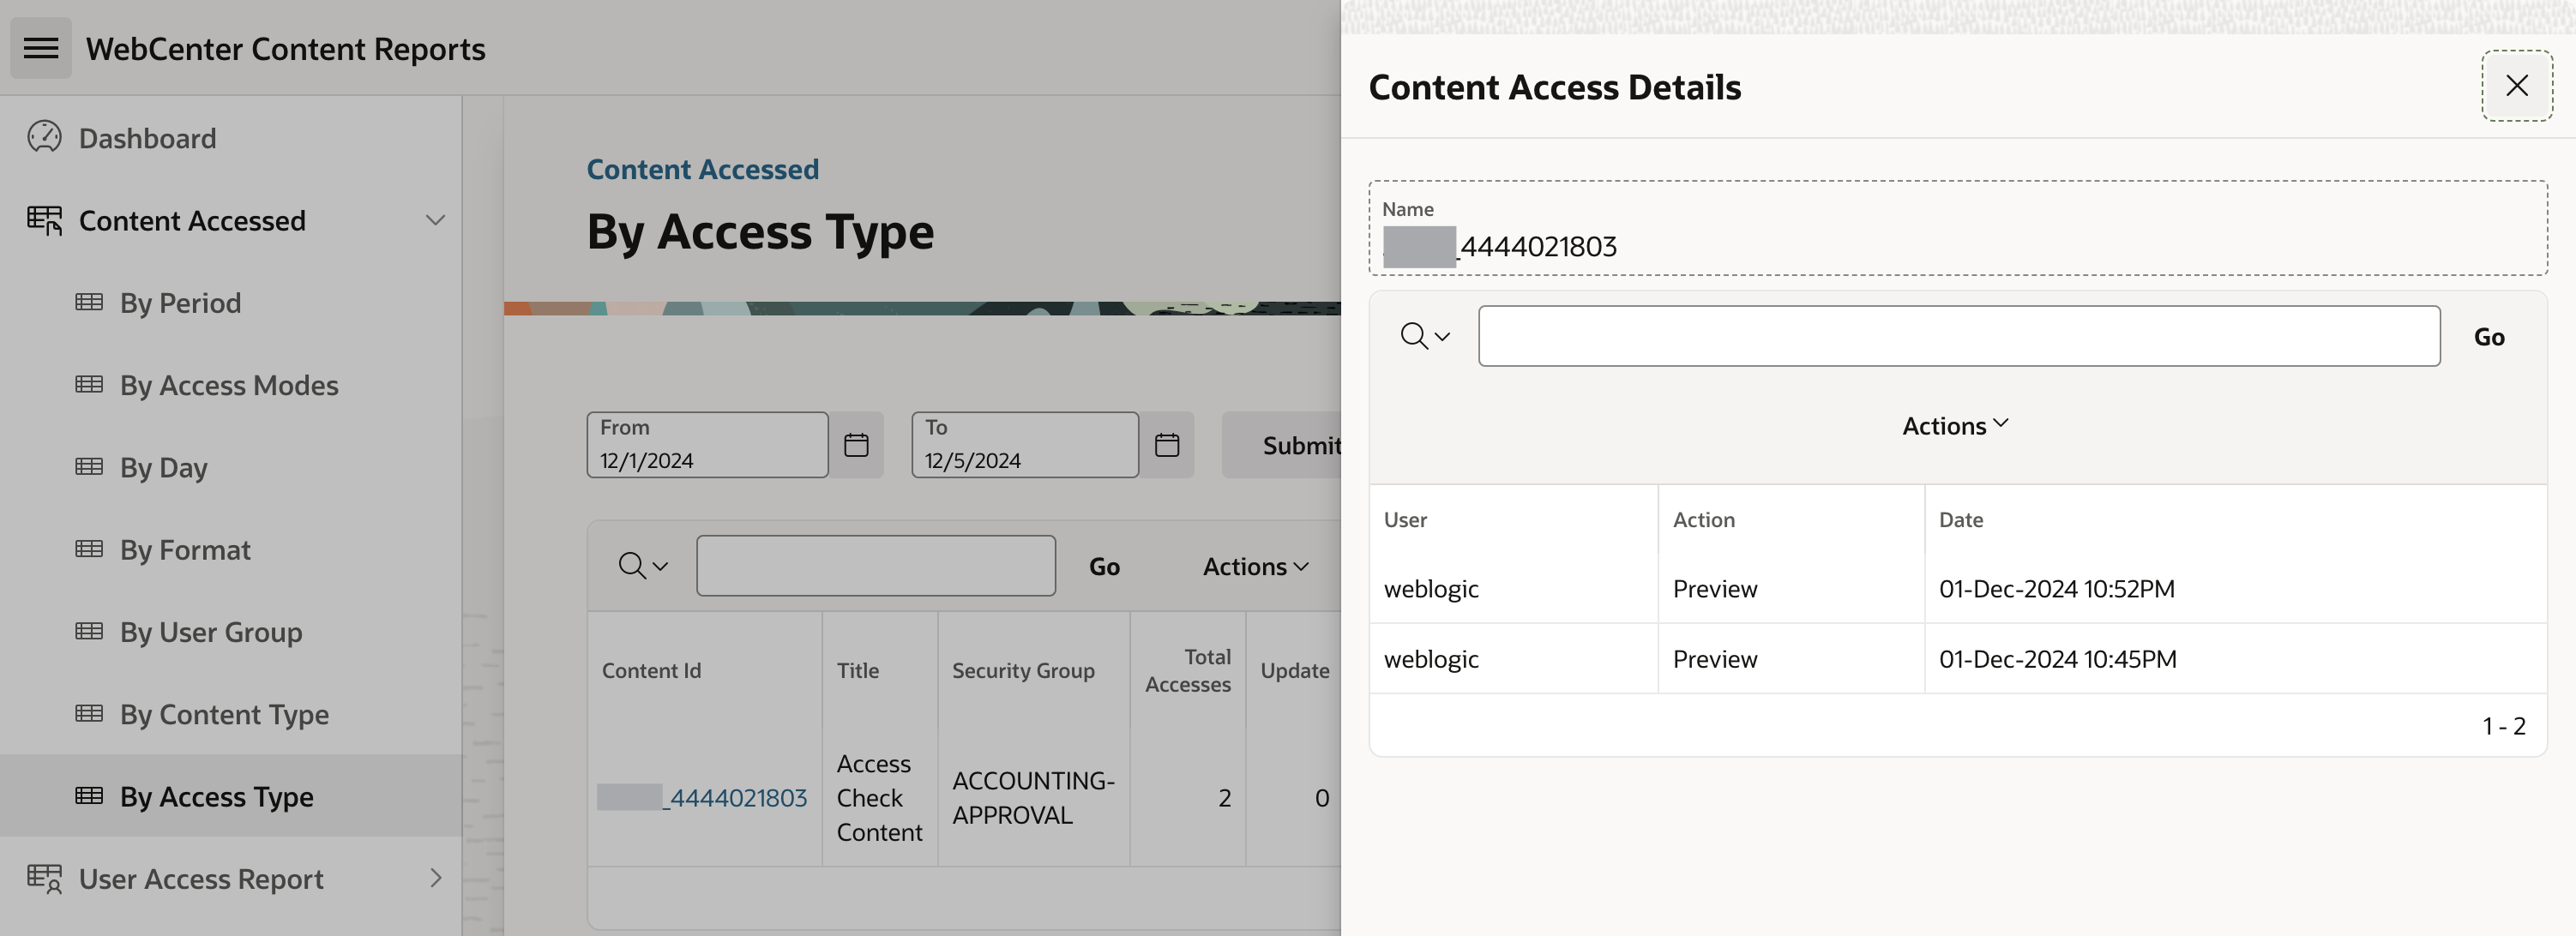This screenshot has width=2576, height=936.
Task: Sort by the User column header
Action: coord(1405,519)
